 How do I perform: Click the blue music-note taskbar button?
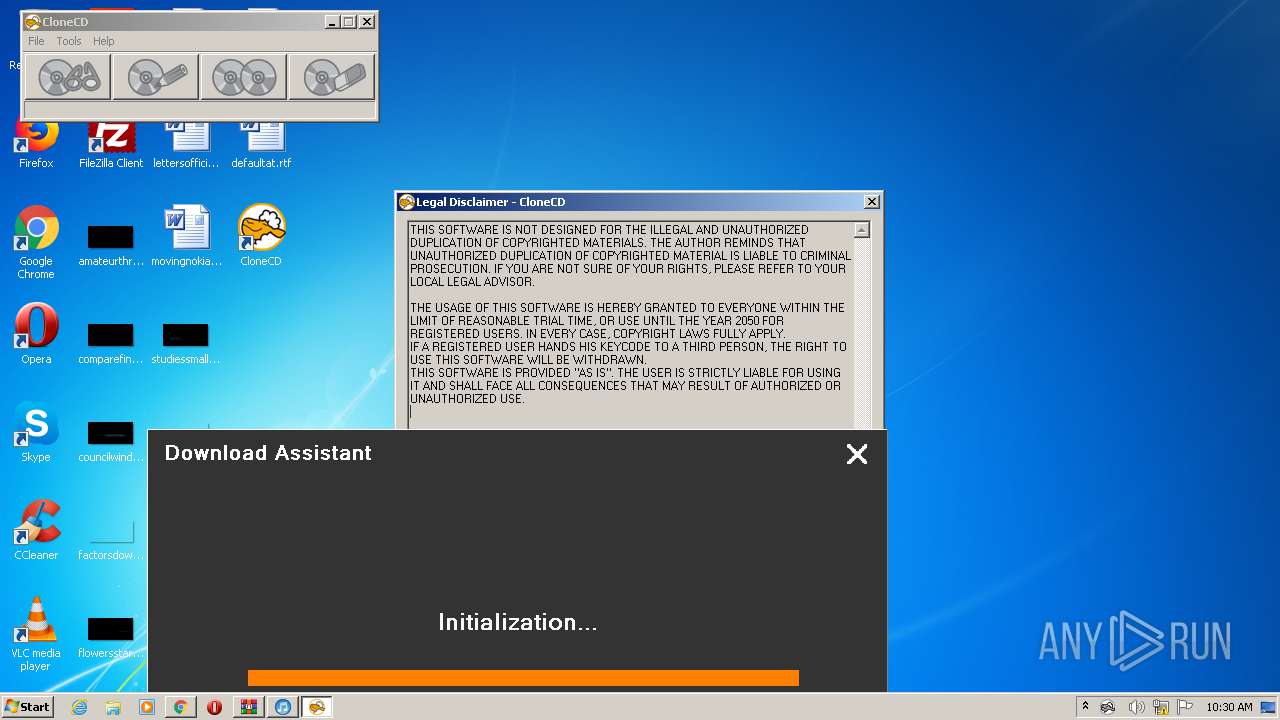[x=283, y=707]
